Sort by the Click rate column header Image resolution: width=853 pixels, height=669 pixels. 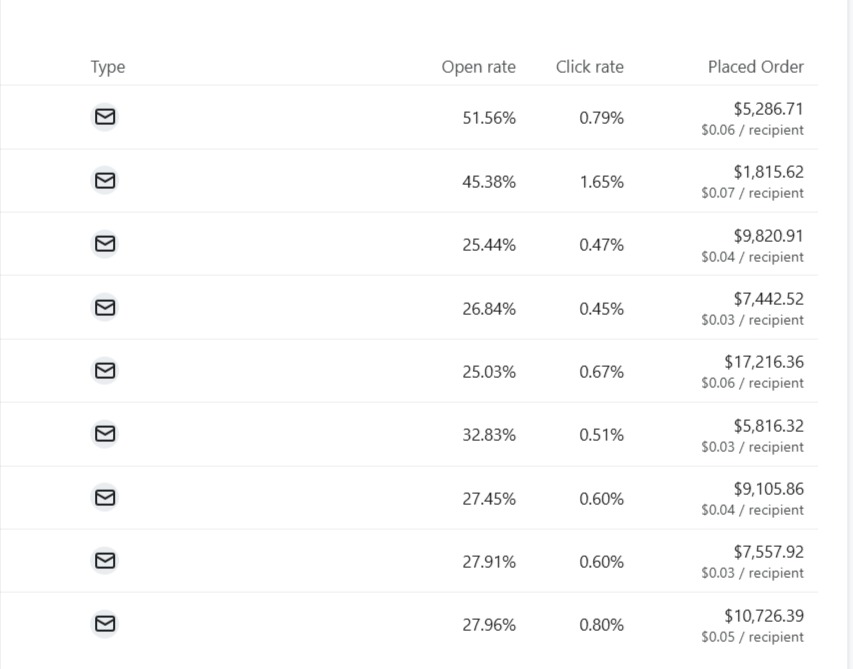click(589, 67)
